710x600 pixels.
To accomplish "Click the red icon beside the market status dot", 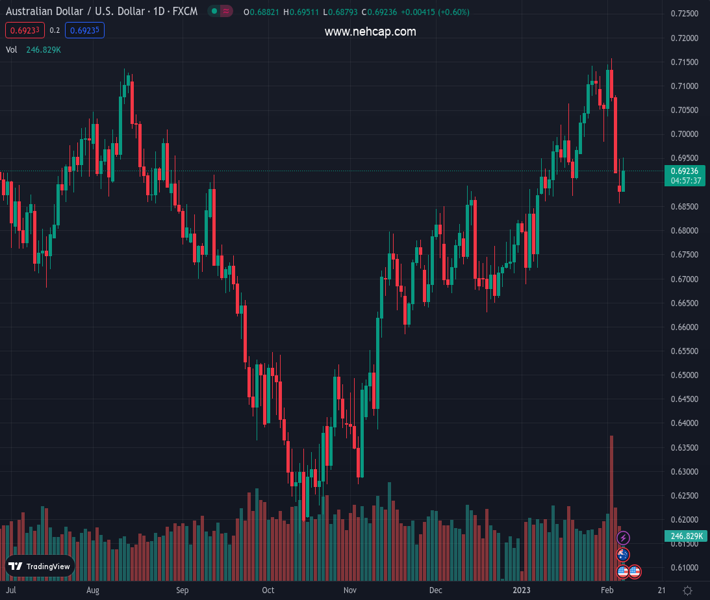I will click(227, 12).
